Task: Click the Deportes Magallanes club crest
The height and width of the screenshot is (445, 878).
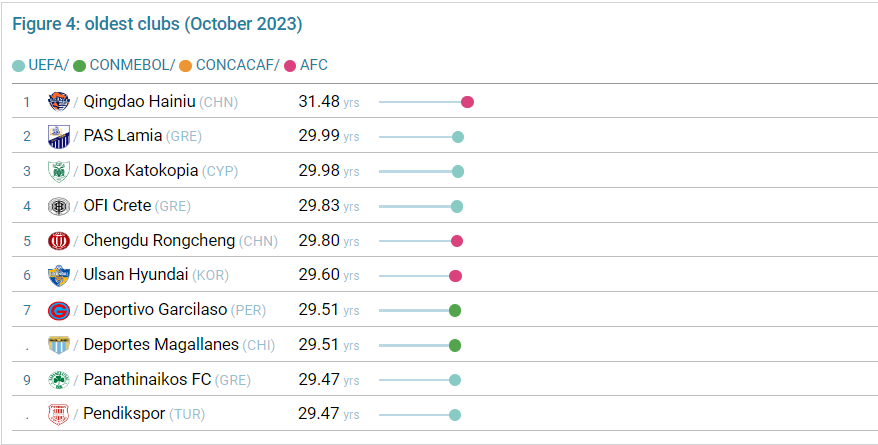Action: click(58, 345)
